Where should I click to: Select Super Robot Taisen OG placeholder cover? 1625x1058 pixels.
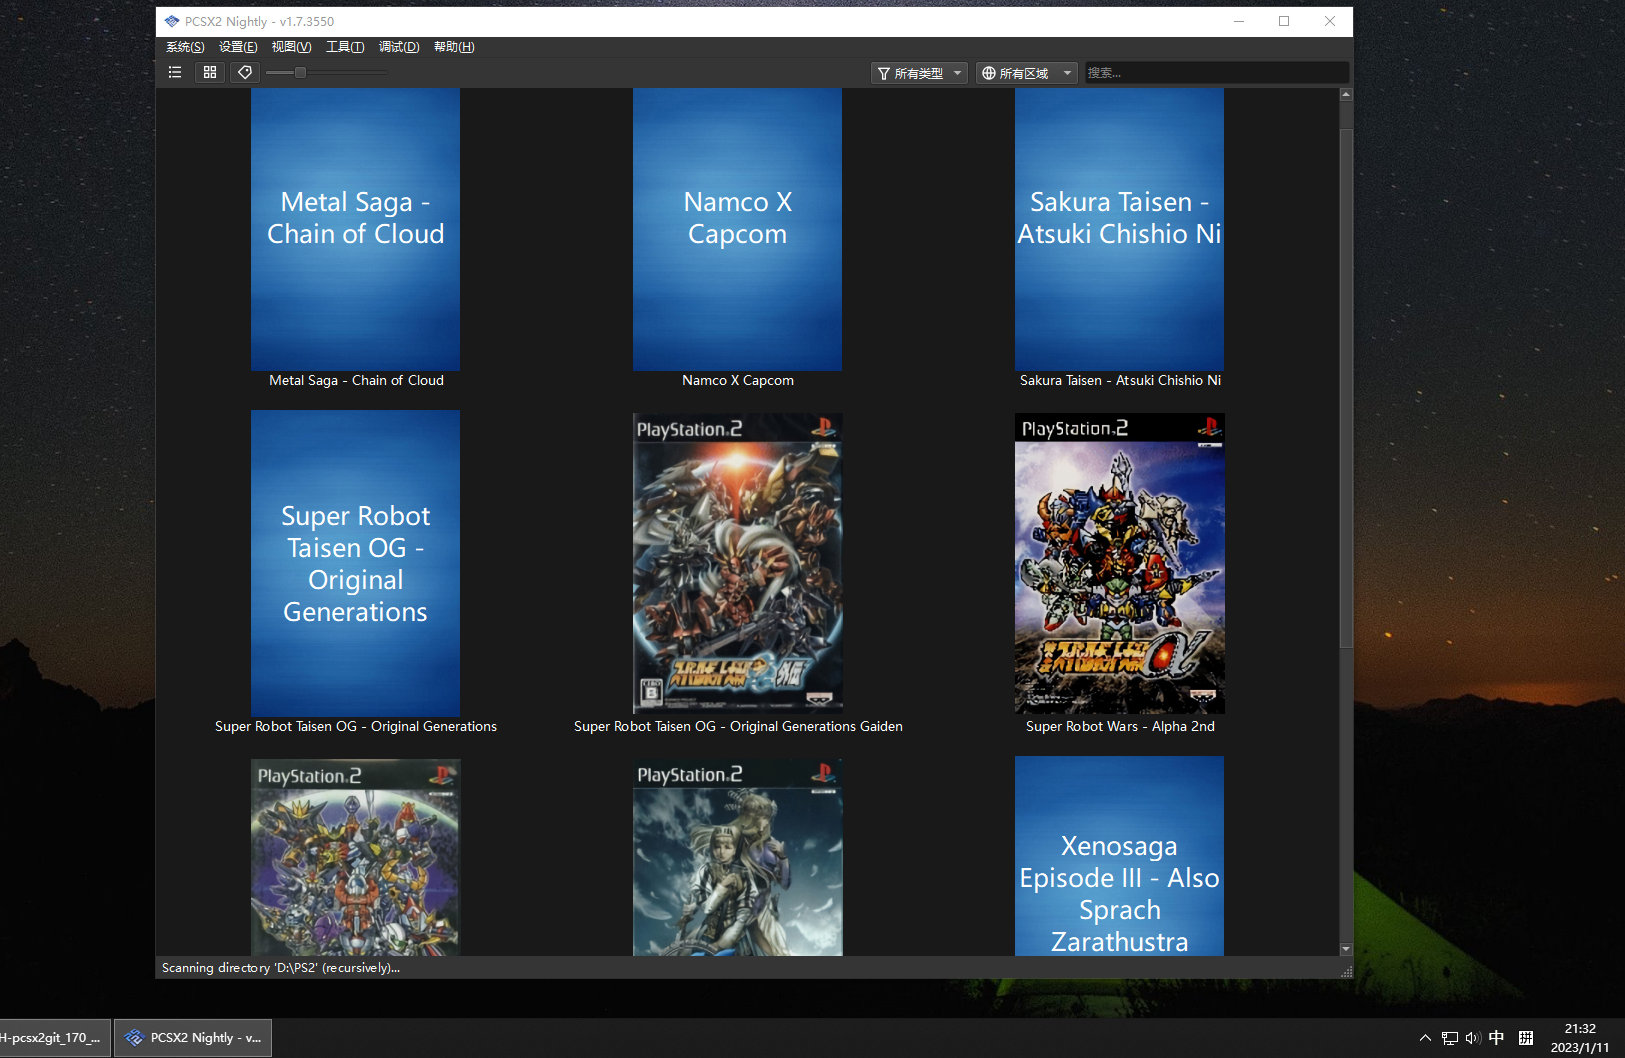pyautogui.click(x=355, y=563)
